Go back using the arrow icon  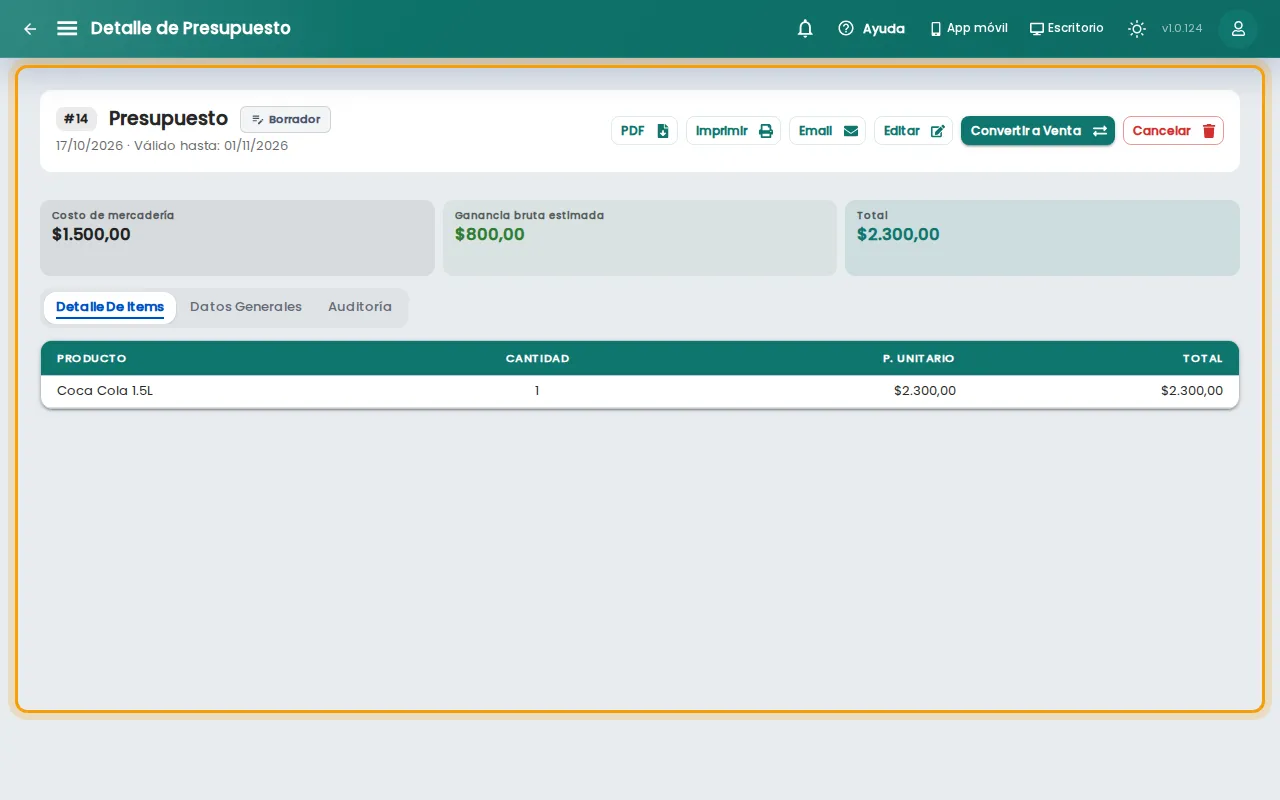point(30,29)
